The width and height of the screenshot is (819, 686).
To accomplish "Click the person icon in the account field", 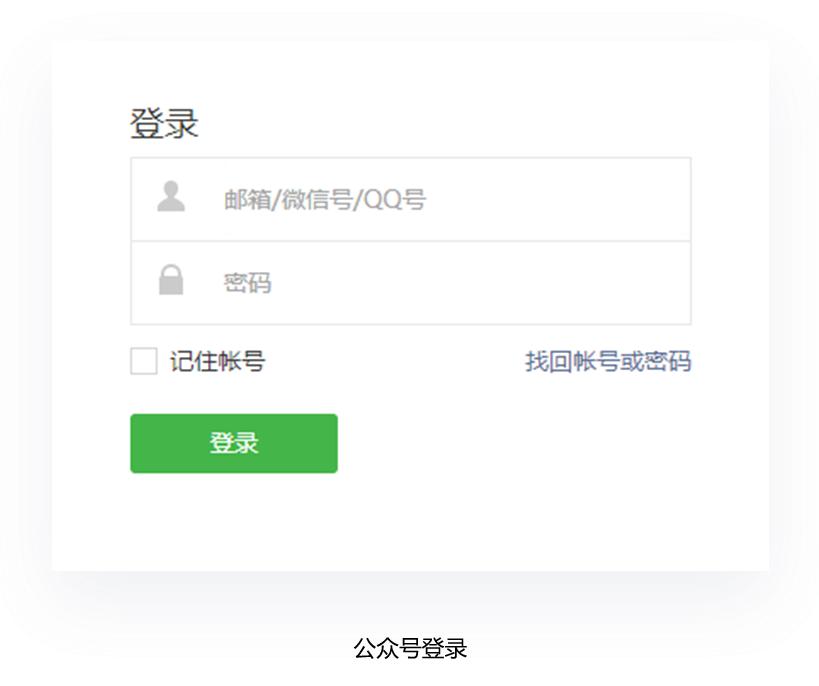I will [172, 198].
